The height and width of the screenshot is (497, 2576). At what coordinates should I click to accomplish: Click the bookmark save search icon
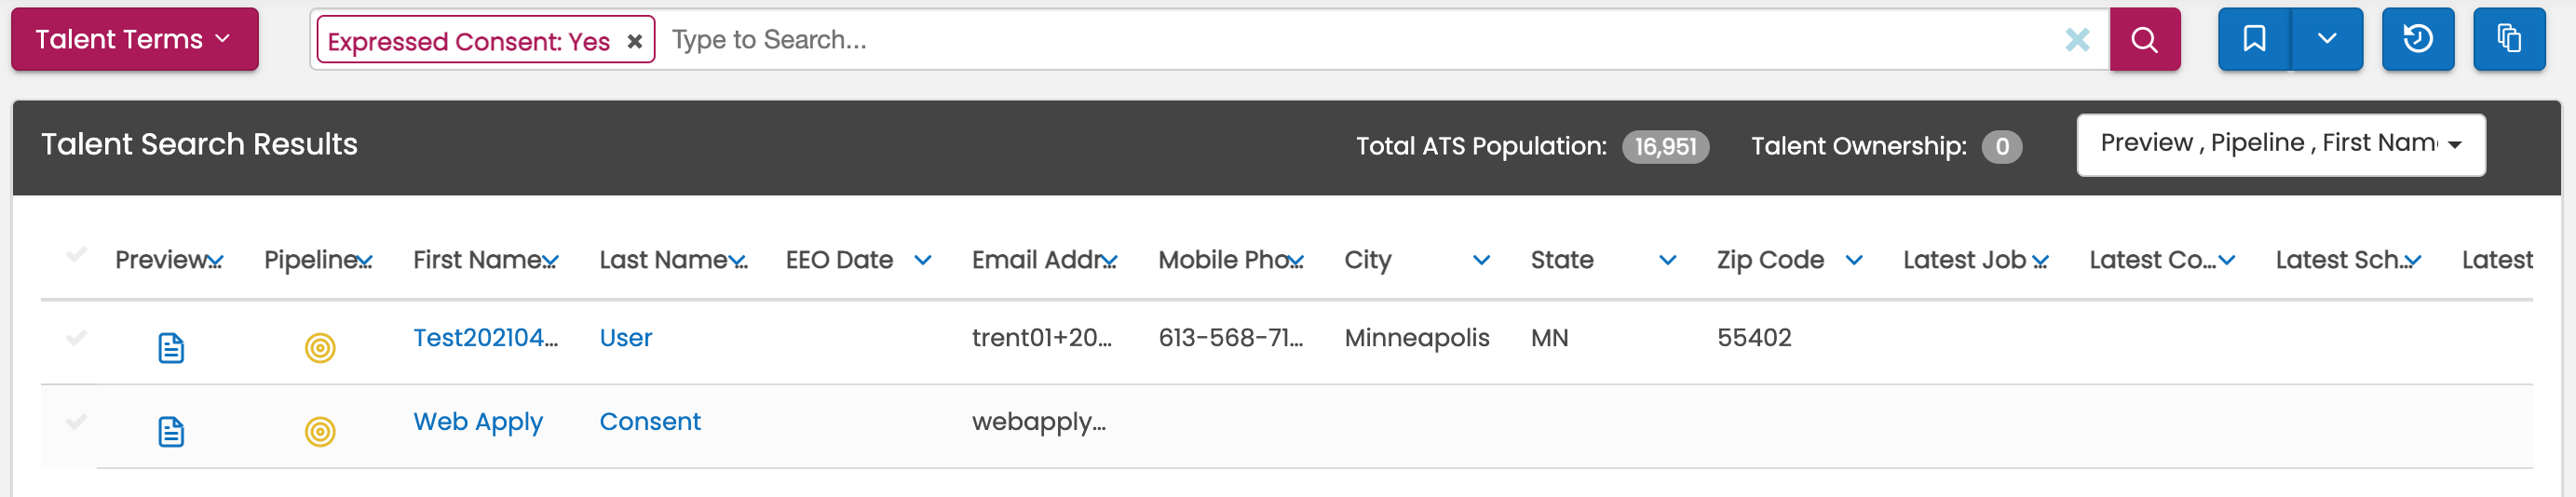pos(2254,40)
